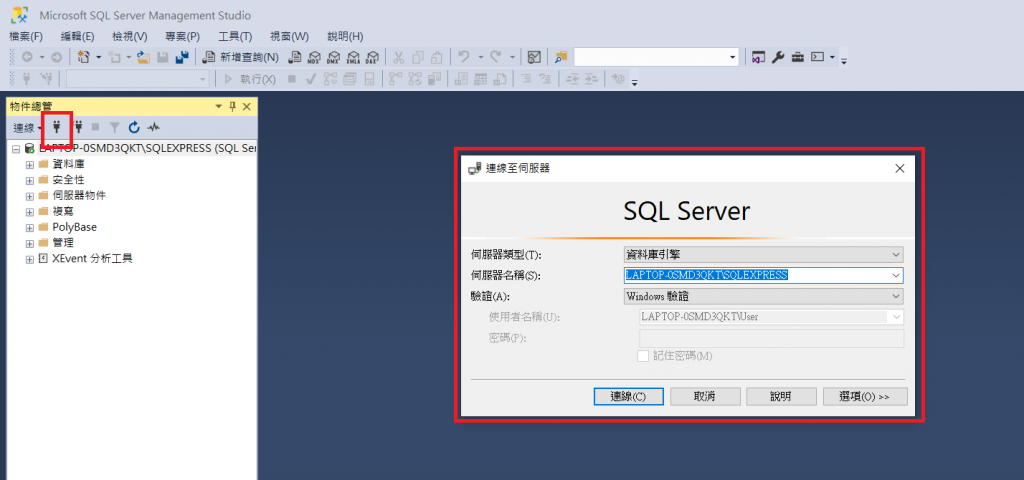Click the Cut scissors icon
Viewport: 1024px width, 480px height.
click(x=399, y=57)
